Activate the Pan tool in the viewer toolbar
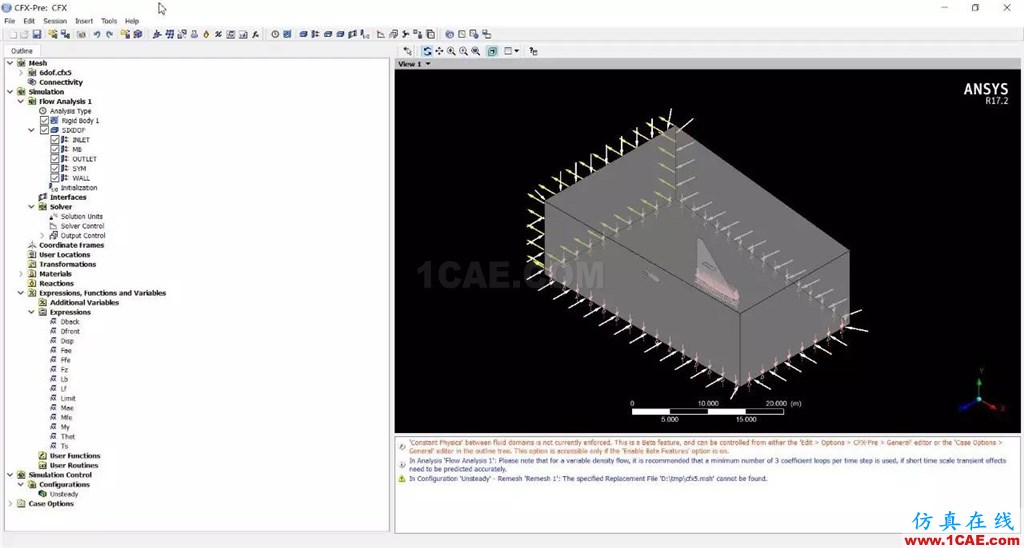 point(439,50)
